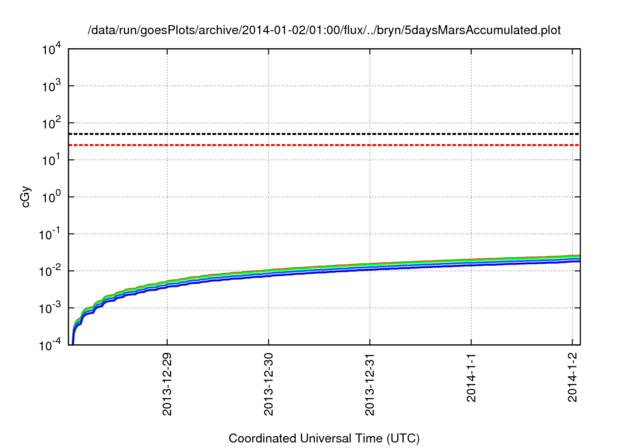640x448 pixels.
Task: Click the 10^0 y-axis tick label
Action: pyautogui.click(x=51, y=197)
